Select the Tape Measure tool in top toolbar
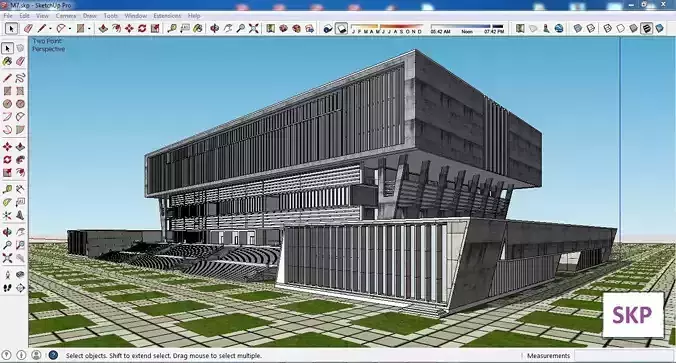676x363 pixels. coord(172,28)
